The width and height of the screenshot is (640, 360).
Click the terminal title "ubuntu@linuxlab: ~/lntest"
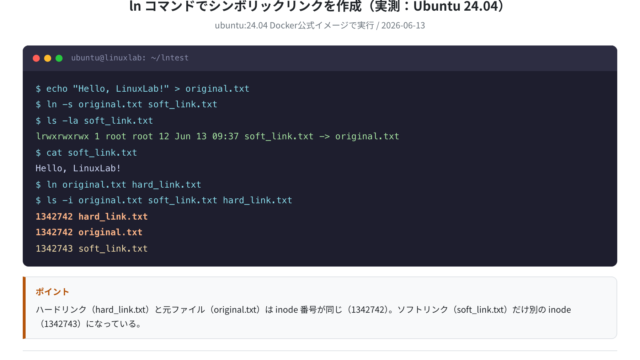tap(130, 58)
